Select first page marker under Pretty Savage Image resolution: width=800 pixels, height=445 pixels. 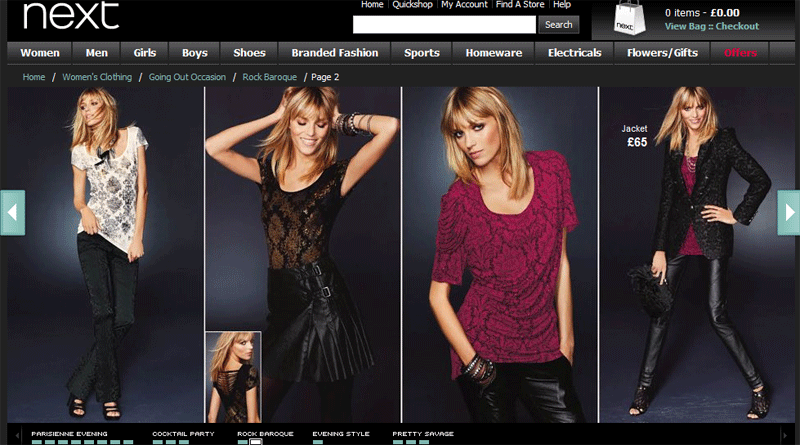point(397,441)
